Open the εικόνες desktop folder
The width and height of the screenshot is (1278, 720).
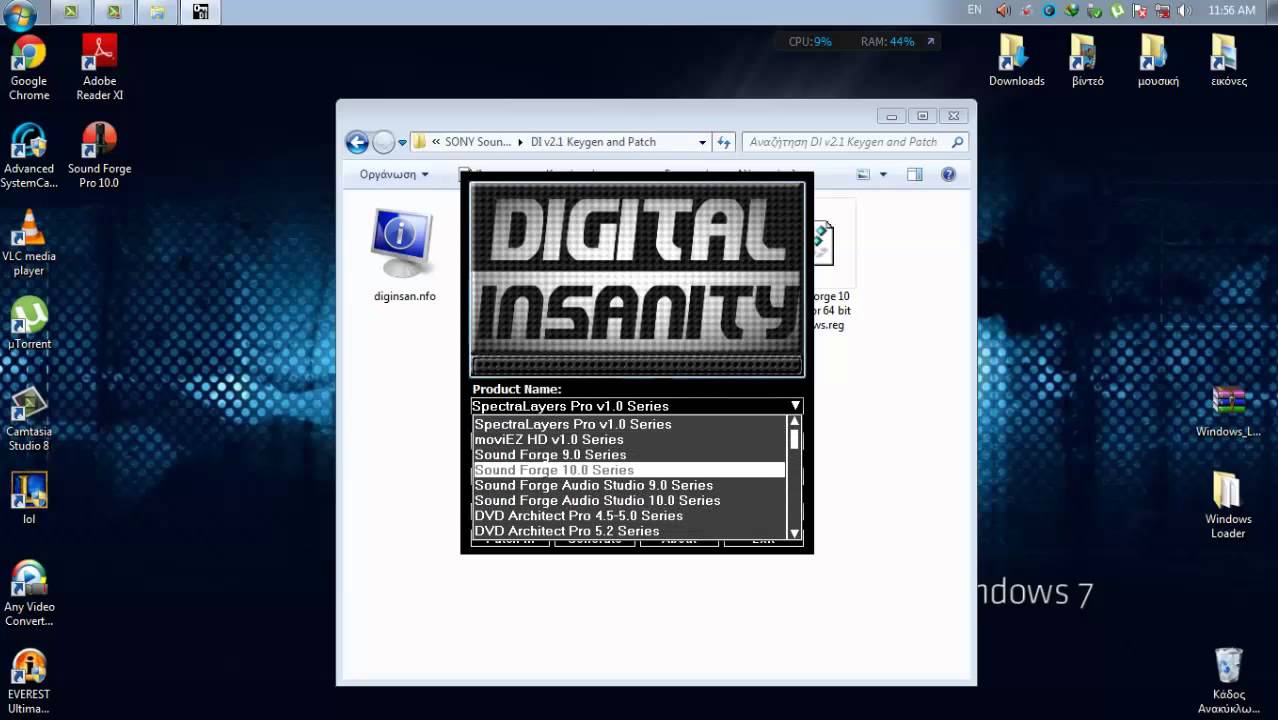[x=1228, y=60]
